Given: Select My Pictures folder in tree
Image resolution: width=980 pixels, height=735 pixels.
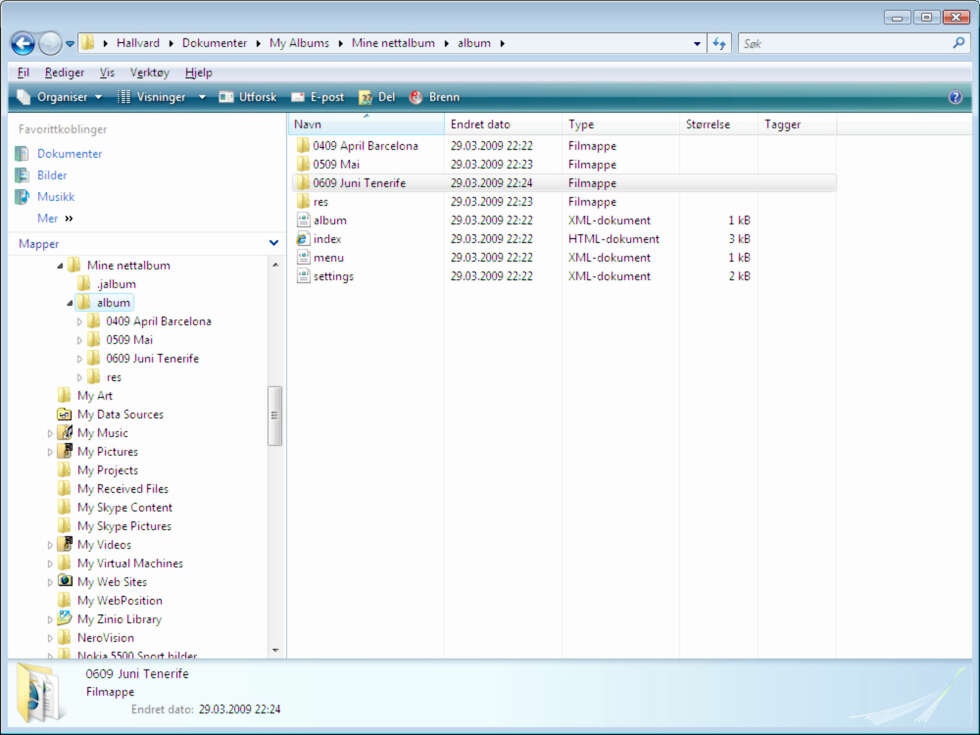Looking at the screenshot, I should tap(108, 452).
